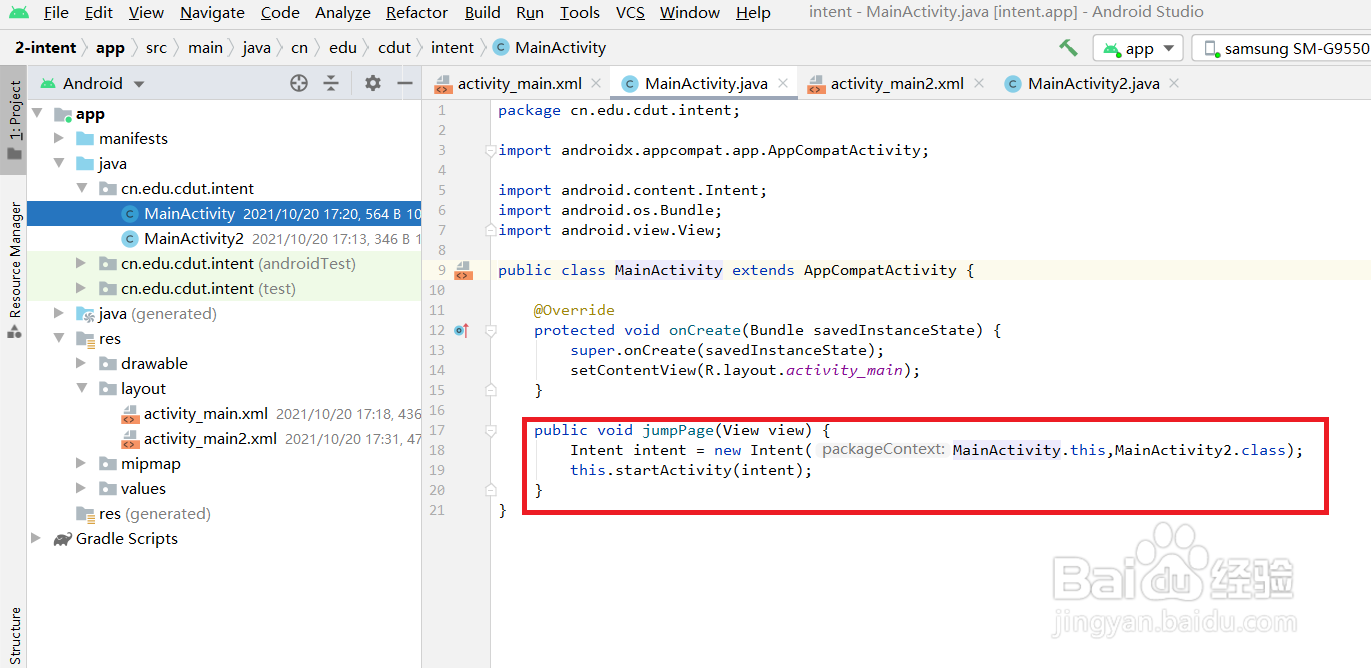Viewport: 1371px width, 668px height.
Task: Click the Collapse All icon in Project panel
Action: coord(331,83)
